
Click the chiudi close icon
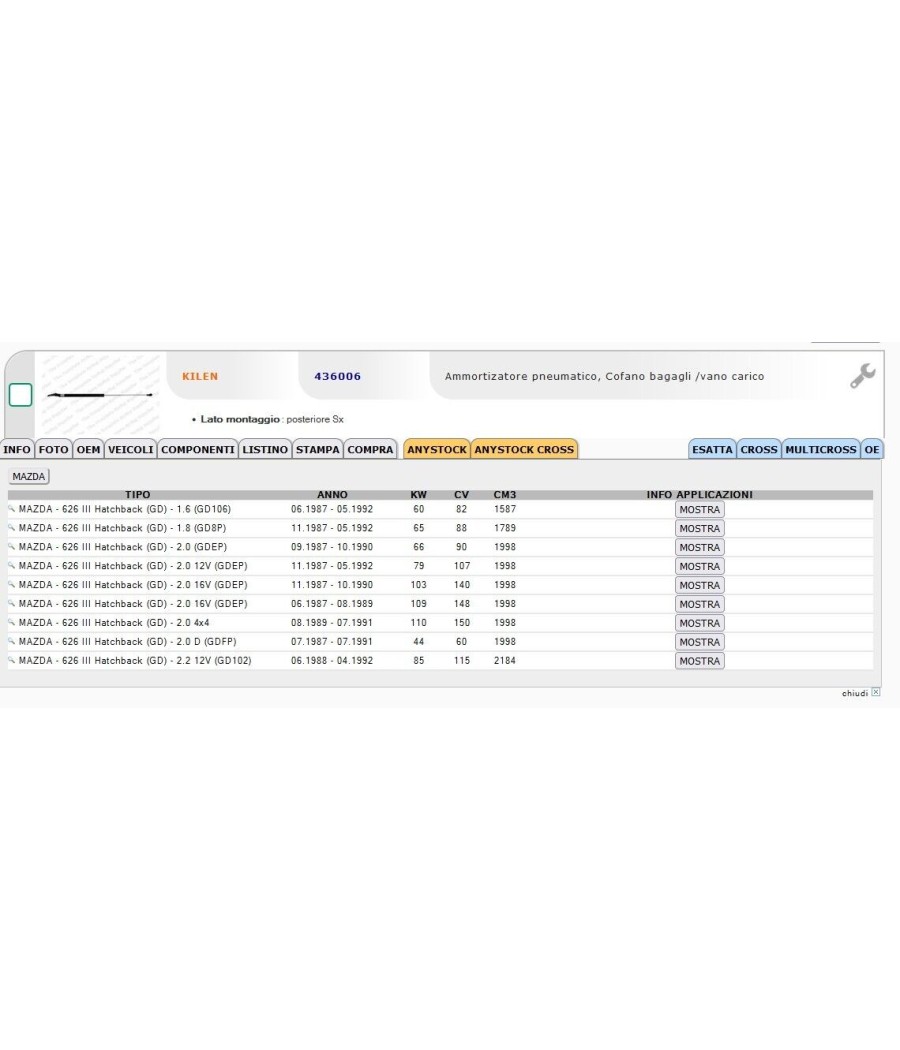875,692
